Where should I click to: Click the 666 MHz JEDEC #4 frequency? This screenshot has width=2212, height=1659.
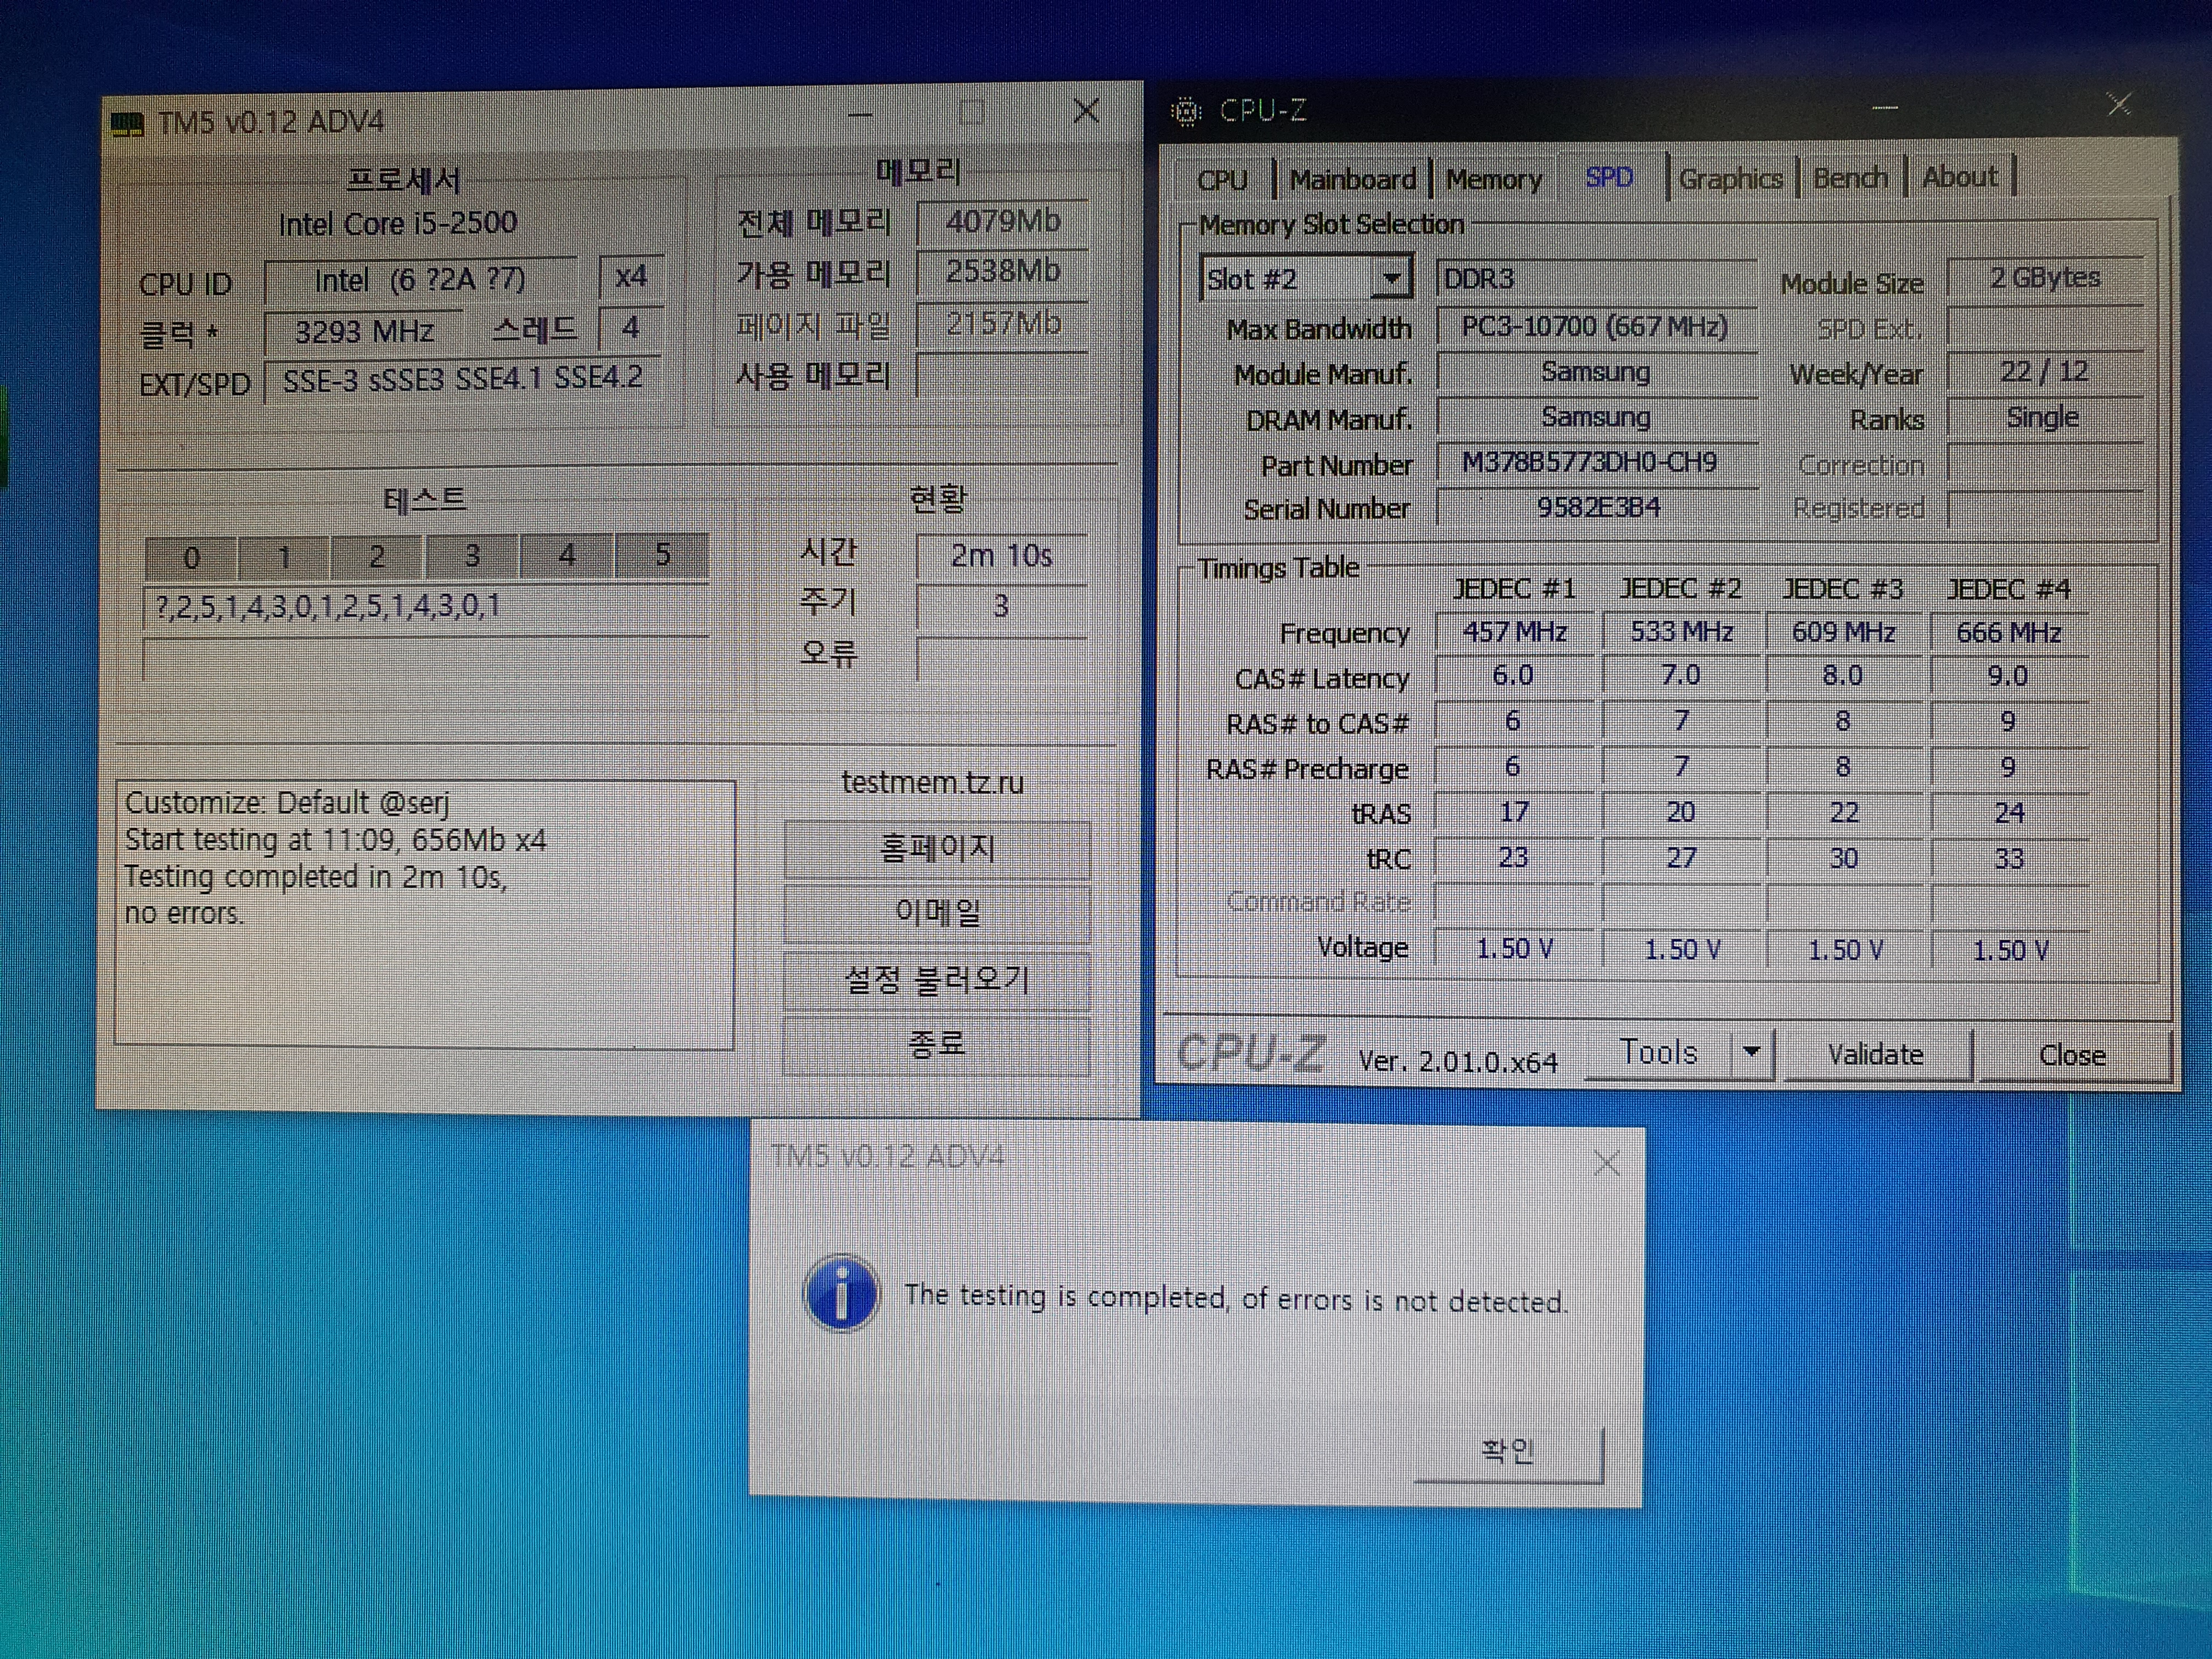click(2009, 633)
